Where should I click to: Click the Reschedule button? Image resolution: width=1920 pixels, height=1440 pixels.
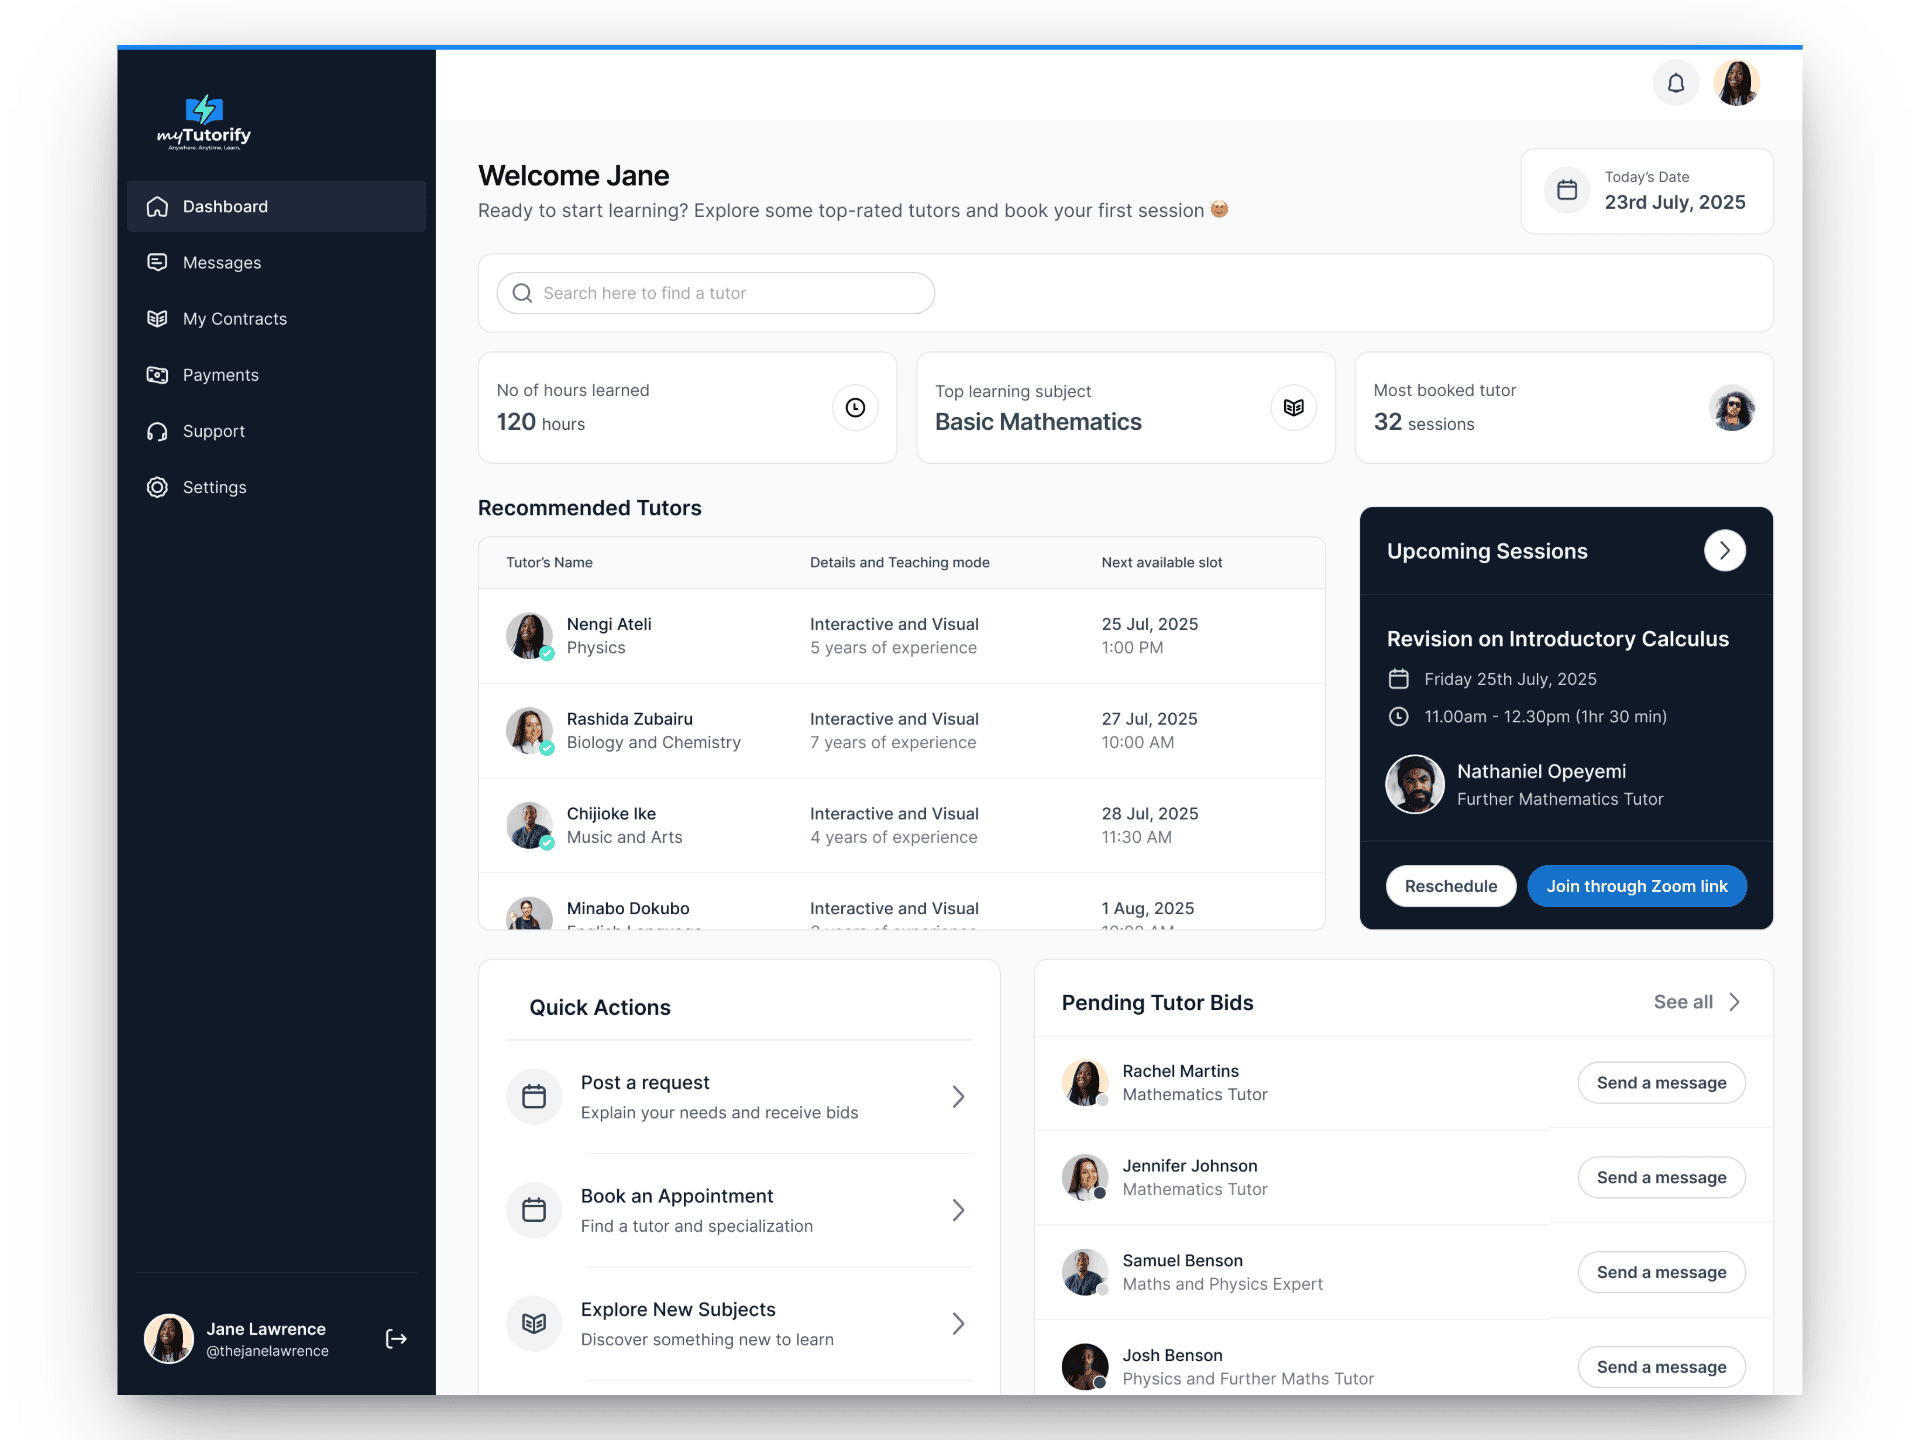click(1450, 886)
